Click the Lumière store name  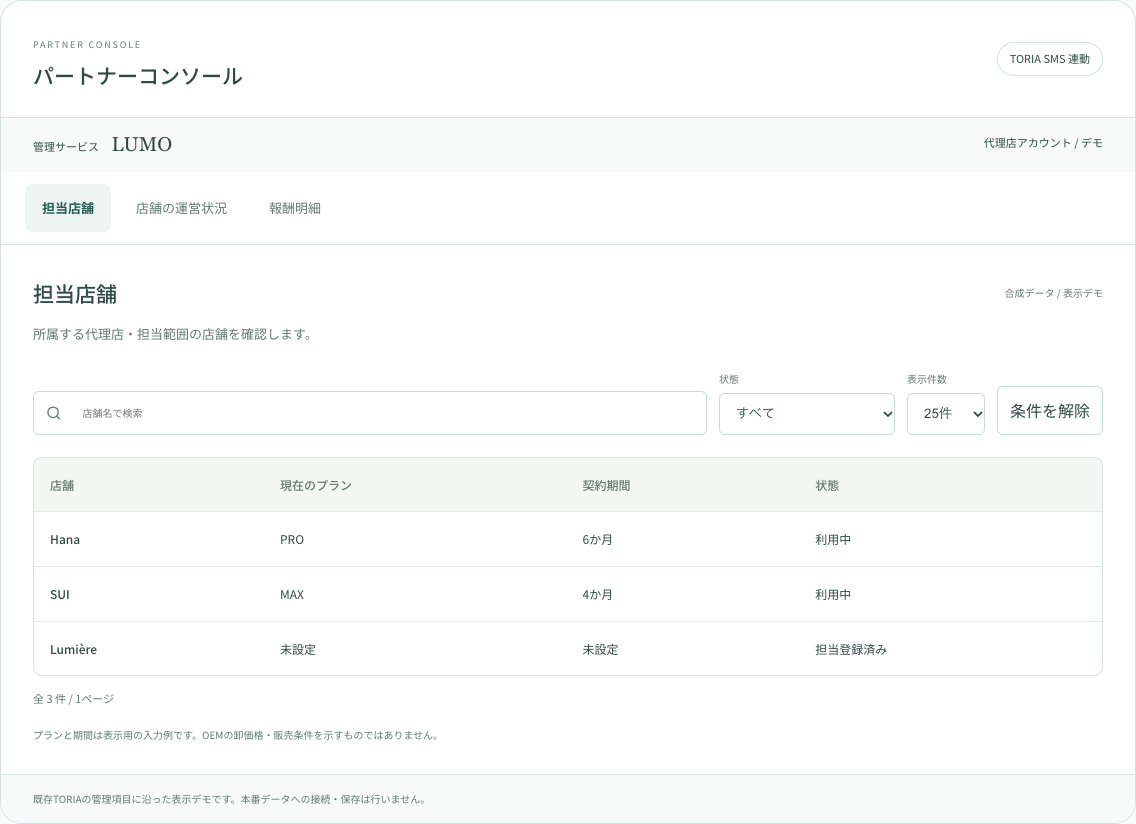[73, 650]
